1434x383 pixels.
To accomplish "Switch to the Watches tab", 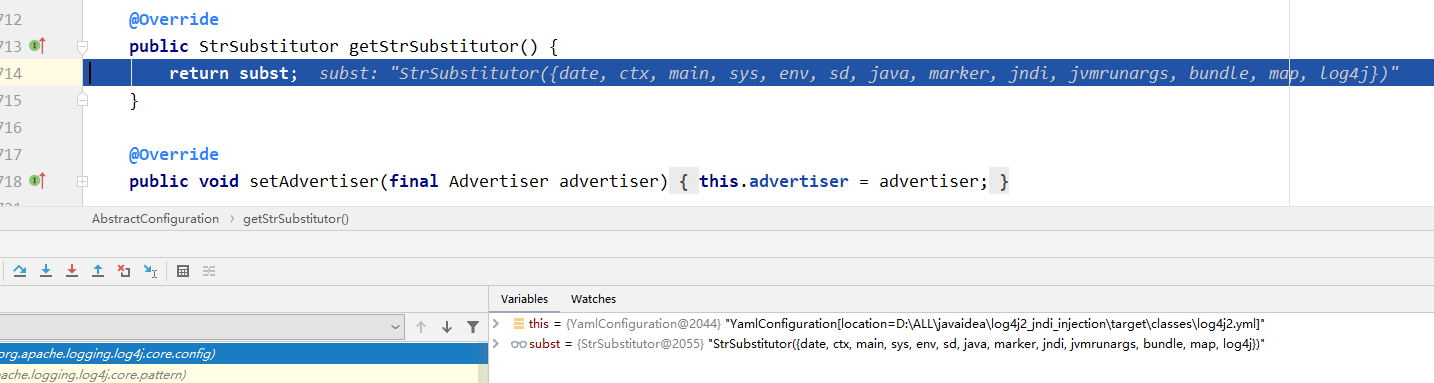I will (x=593, y=299).
